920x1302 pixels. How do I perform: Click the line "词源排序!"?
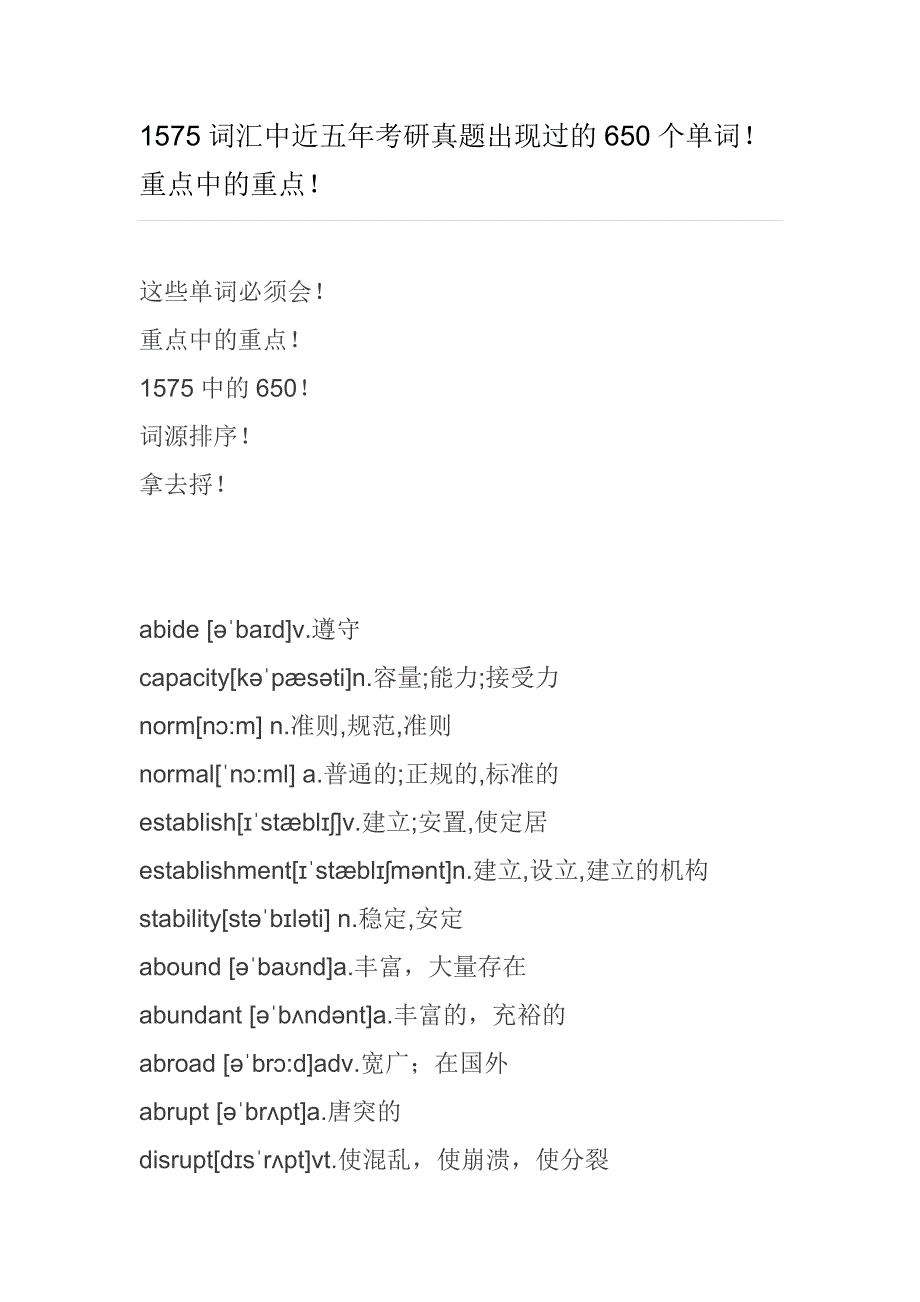tap(194, 436)
